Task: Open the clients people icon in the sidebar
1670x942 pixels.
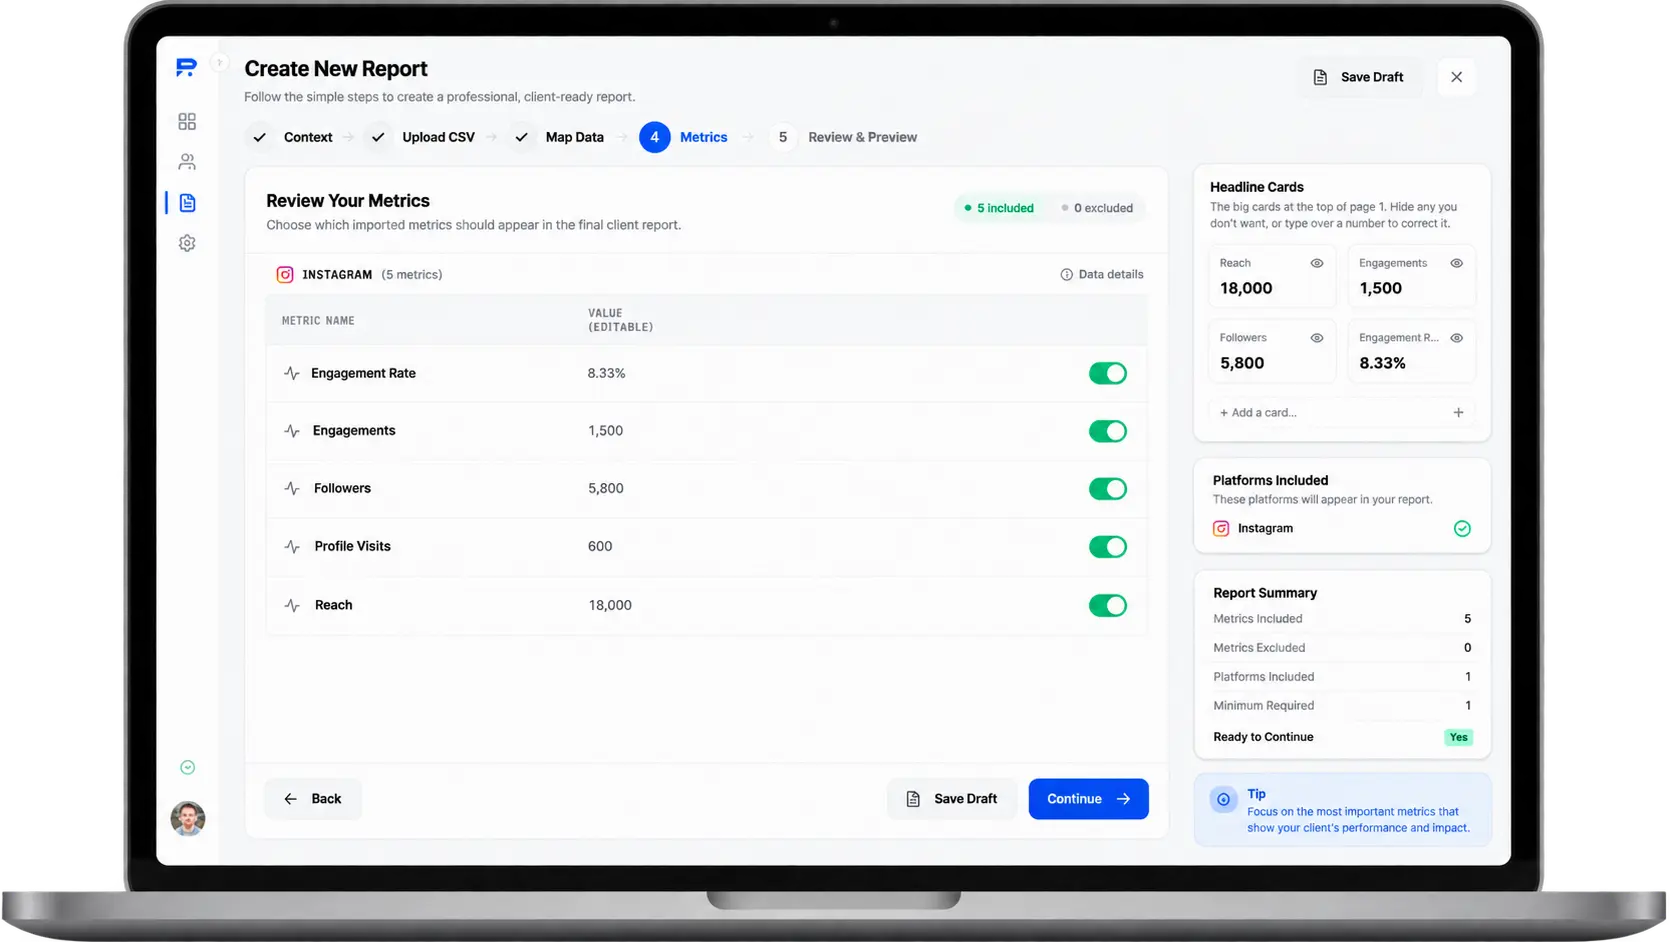Action: [x=187, y=162]
